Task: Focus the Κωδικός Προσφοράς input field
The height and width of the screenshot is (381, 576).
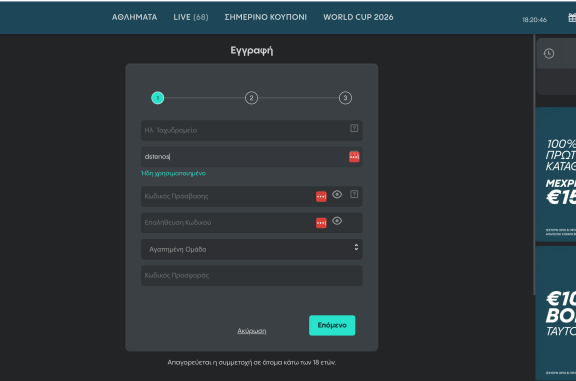Action: (252, 276)
